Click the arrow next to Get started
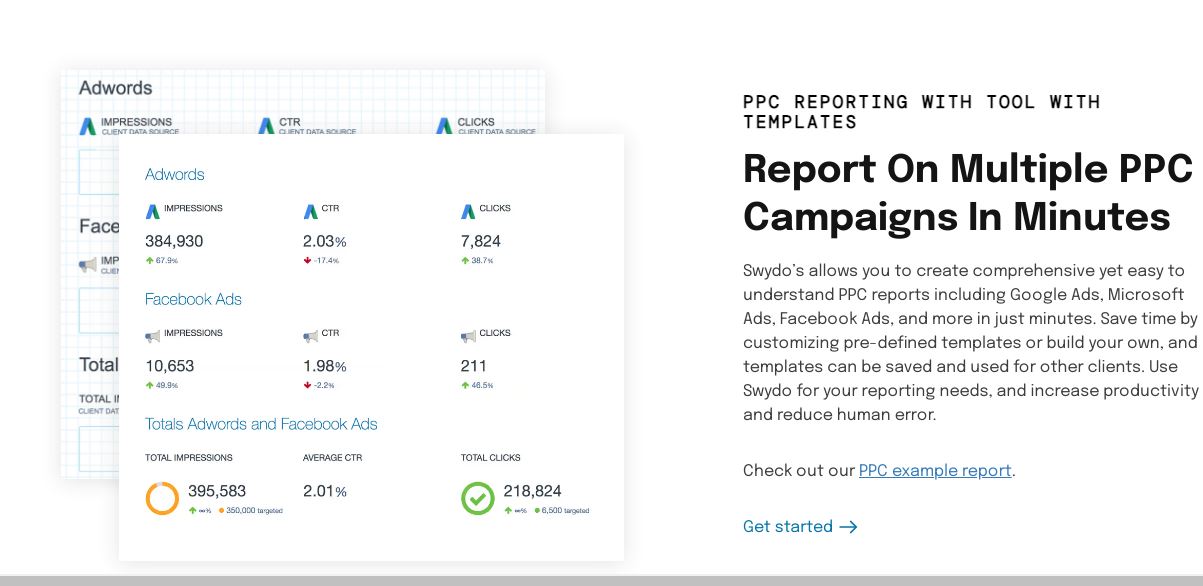The image size is (1203, 586). pyautogui.click(x=848, y=527)
